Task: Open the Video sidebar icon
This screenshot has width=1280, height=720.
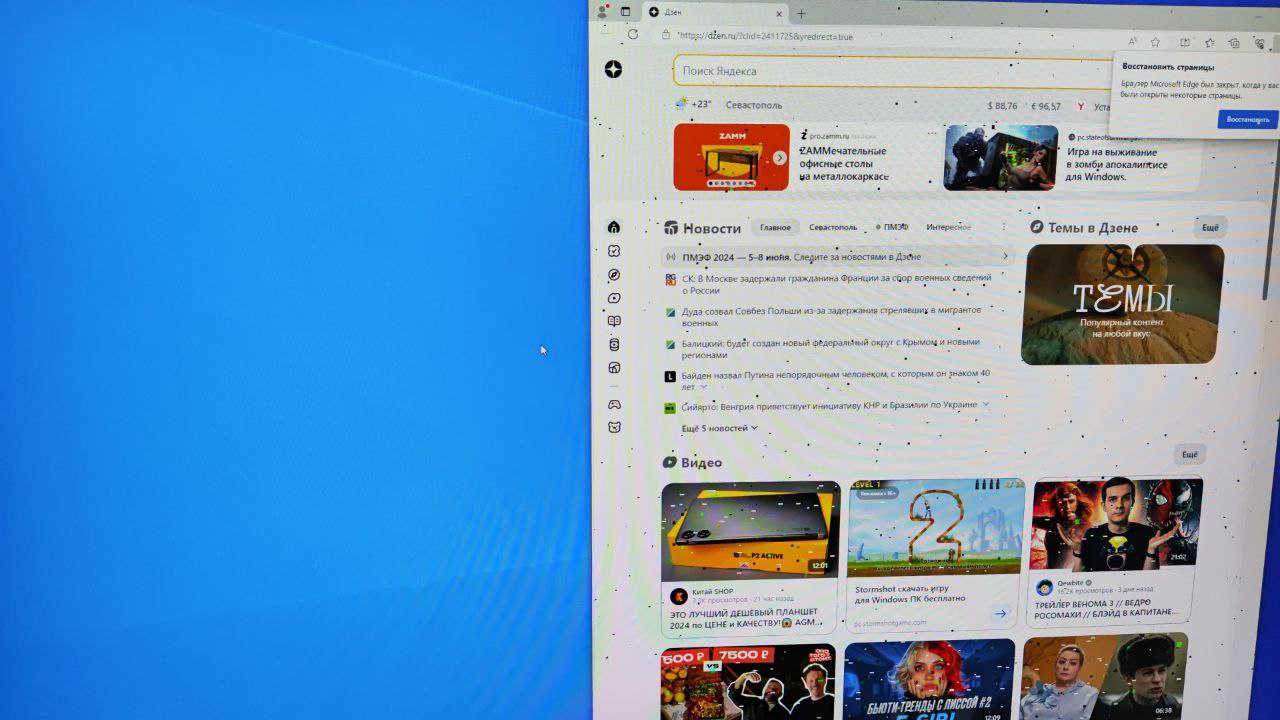Action: pos(614,298)
